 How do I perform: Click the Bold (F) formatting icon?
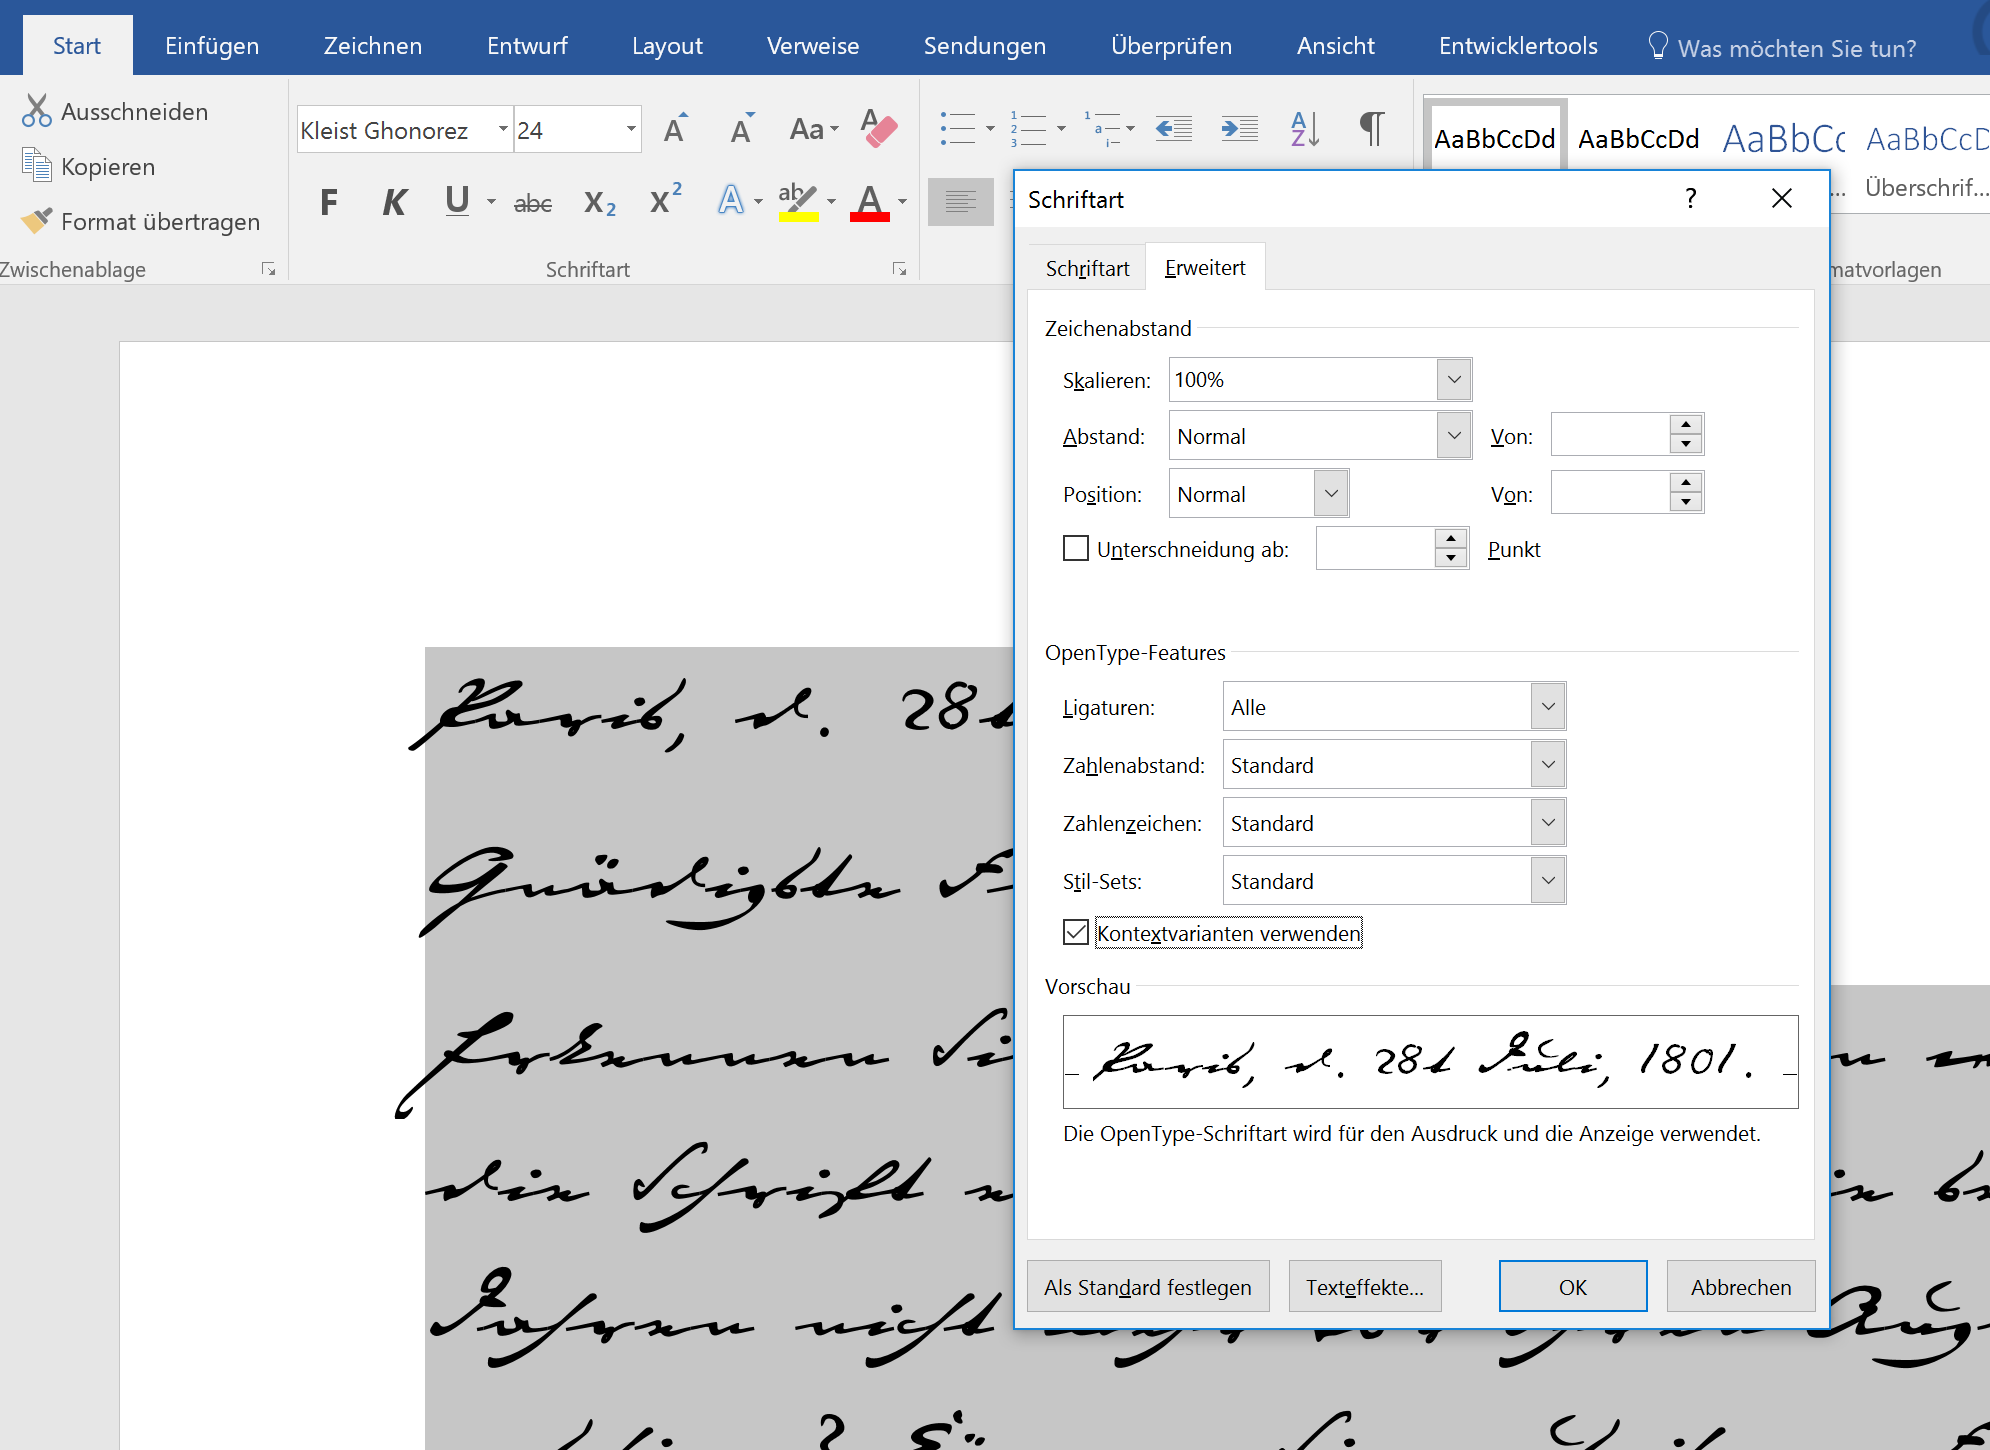pyautogui.click(x=329, y=203)
